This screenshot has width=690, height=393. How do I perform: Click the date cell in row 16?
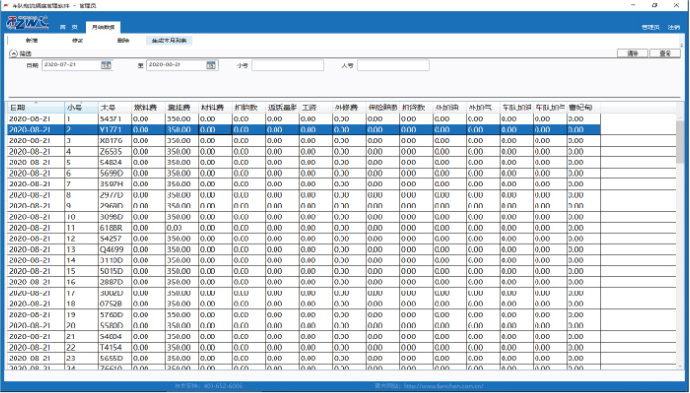tap(36, 282)
